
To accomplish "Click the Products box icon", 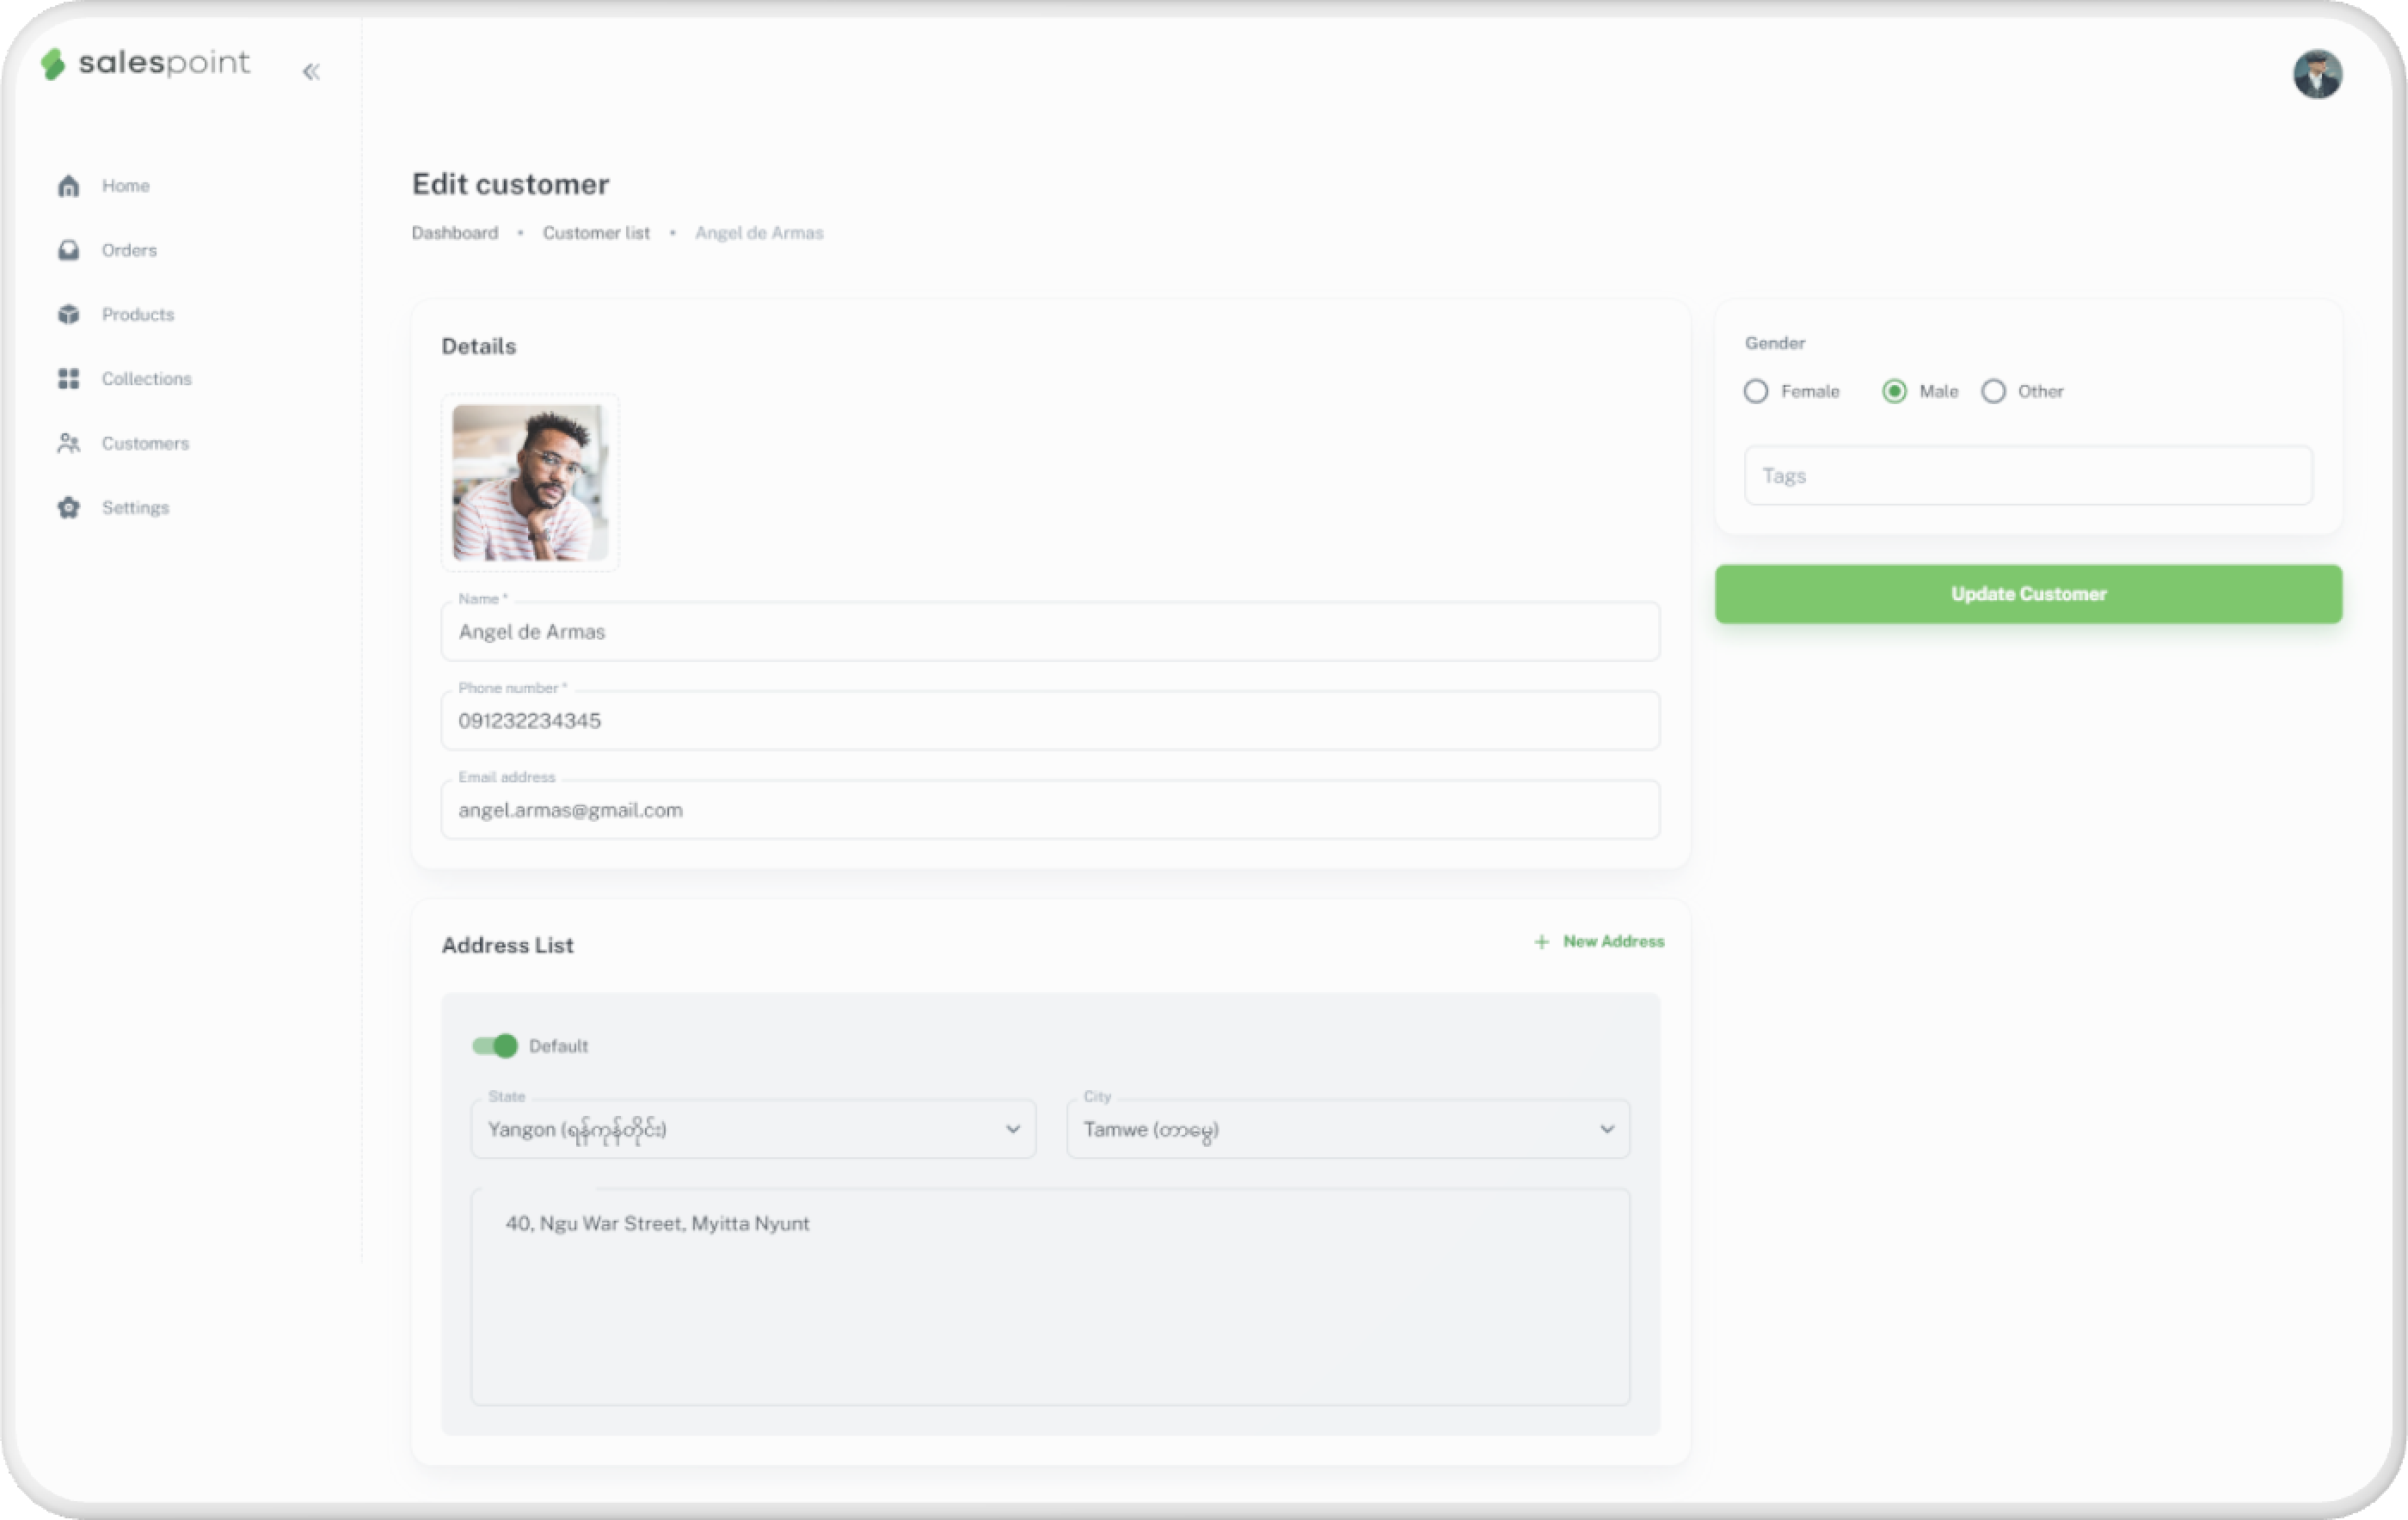I will [68, 314].
